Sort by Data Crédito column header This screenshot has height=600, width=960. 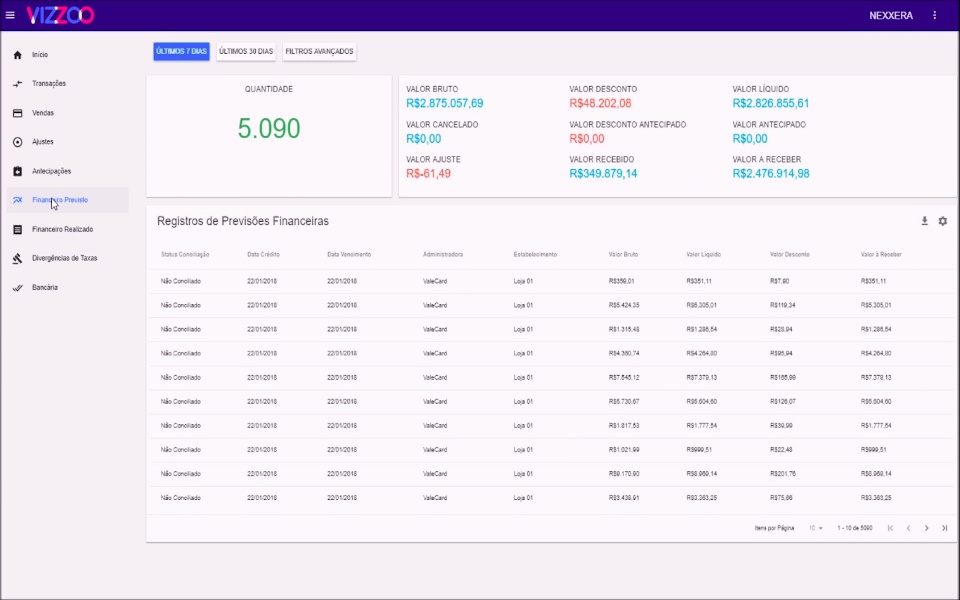[x=263, y=254]
